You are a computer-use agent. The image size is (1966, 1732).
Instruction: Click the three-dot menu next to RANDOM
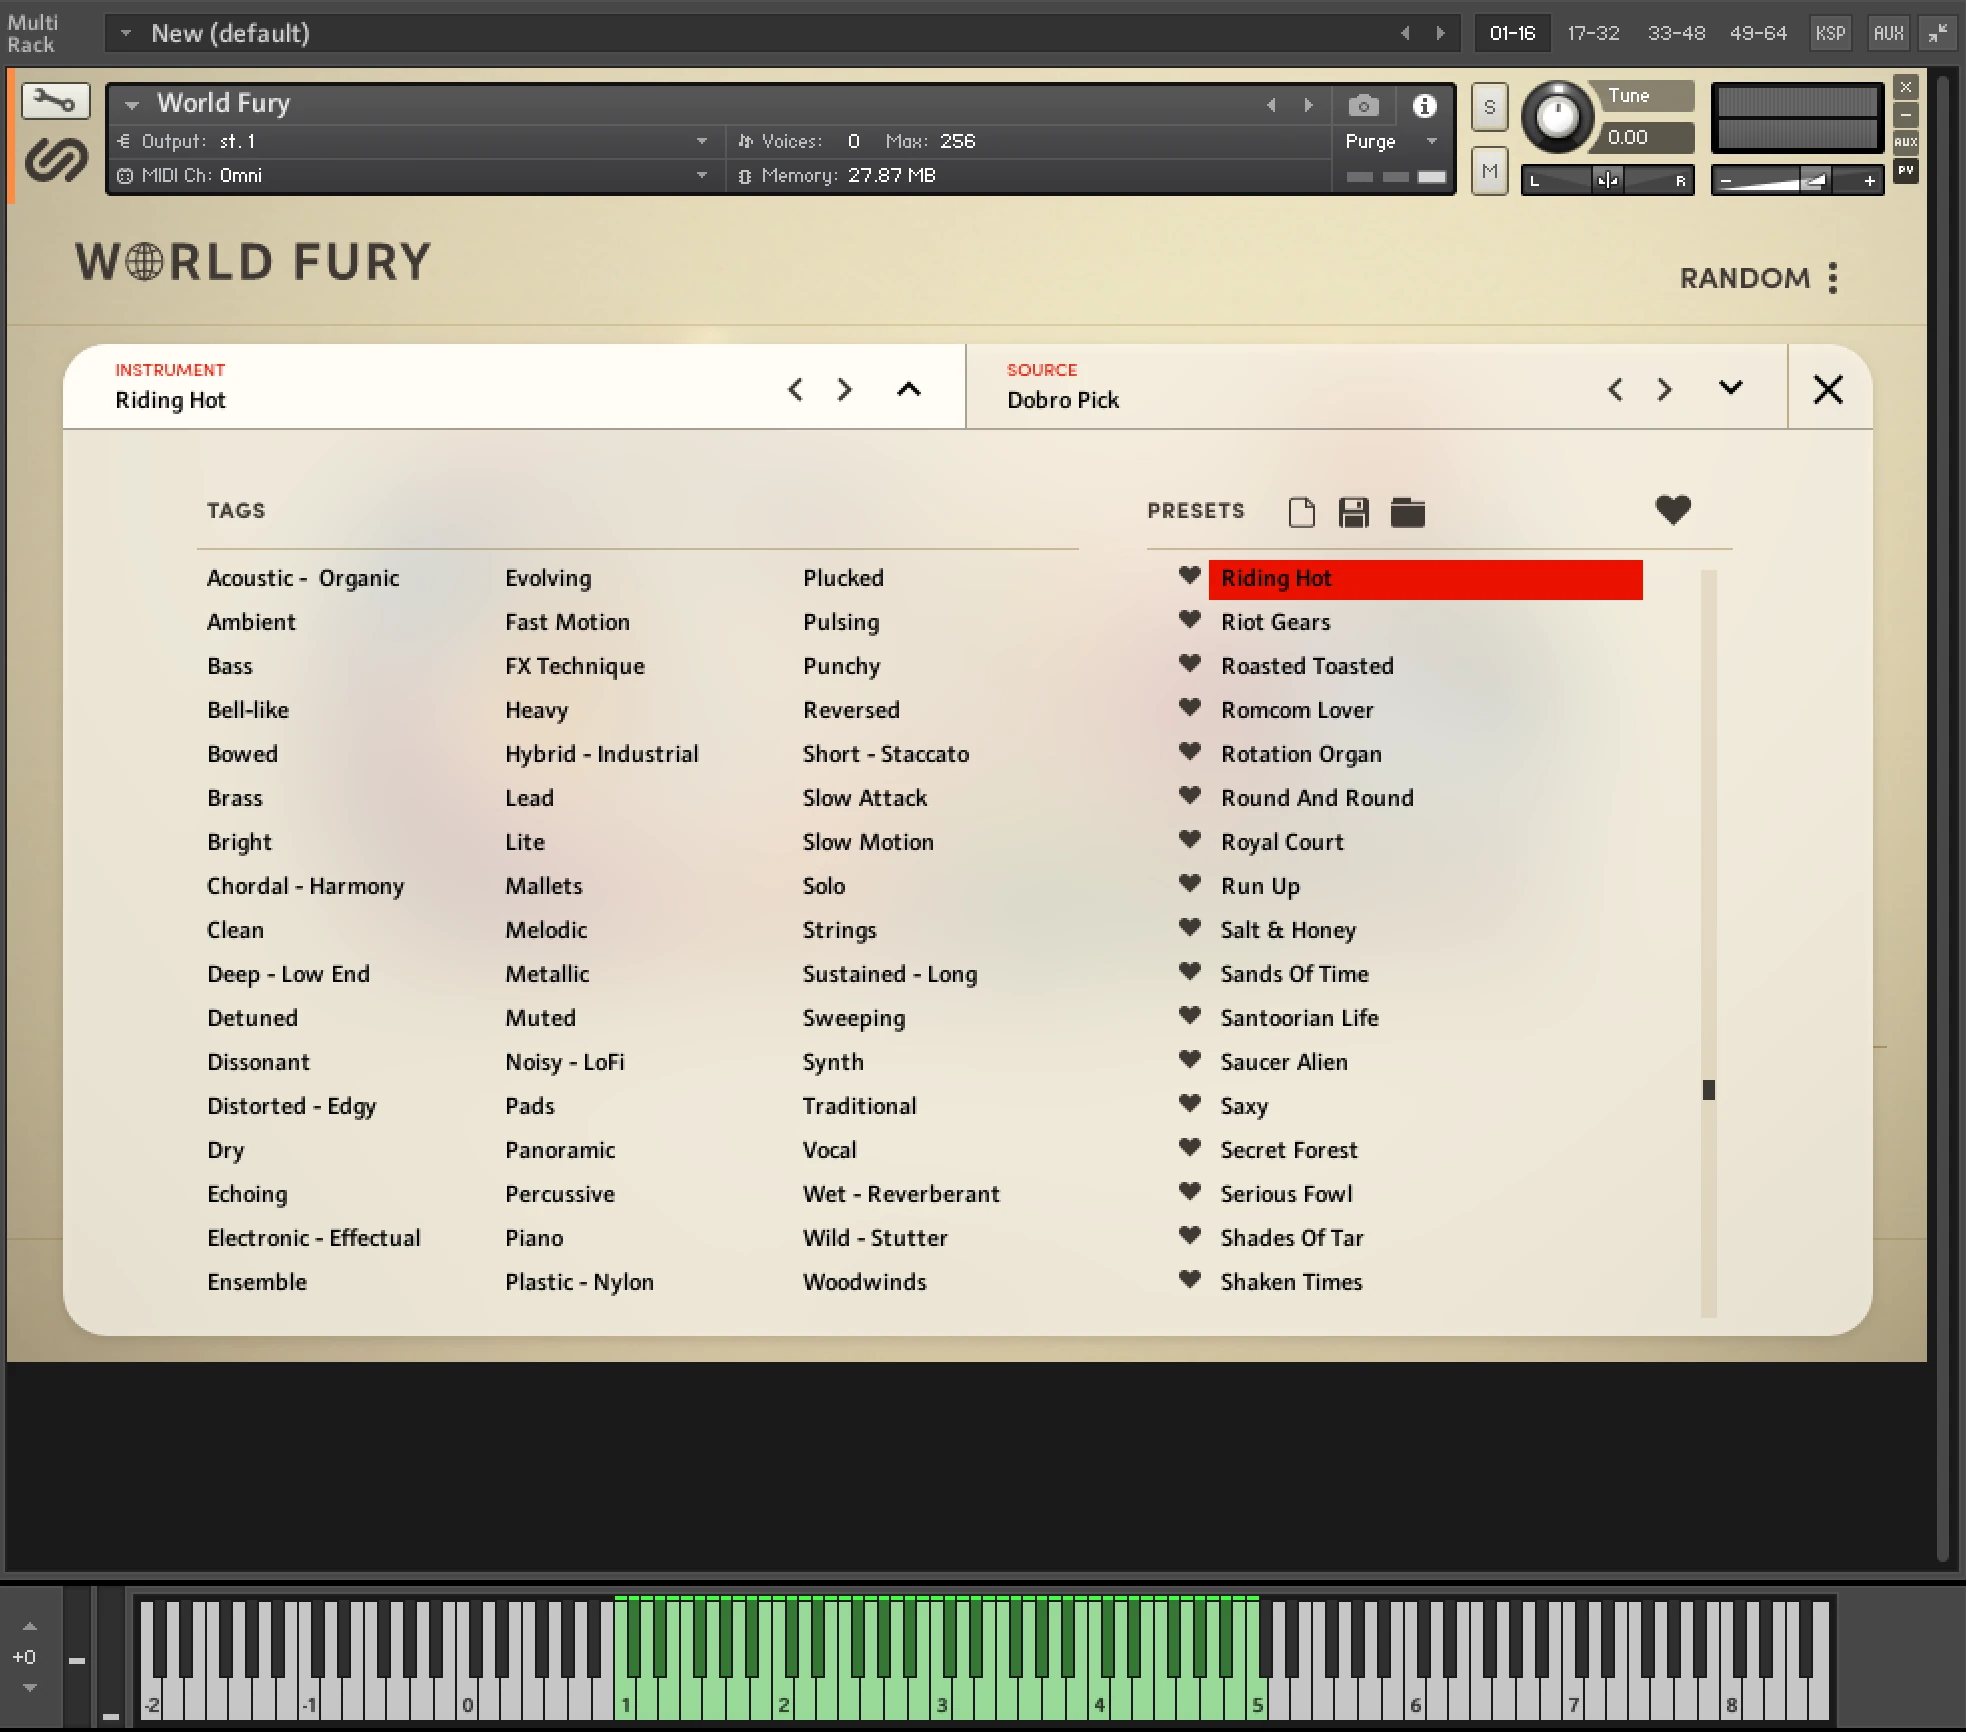tap(1836, 279)
